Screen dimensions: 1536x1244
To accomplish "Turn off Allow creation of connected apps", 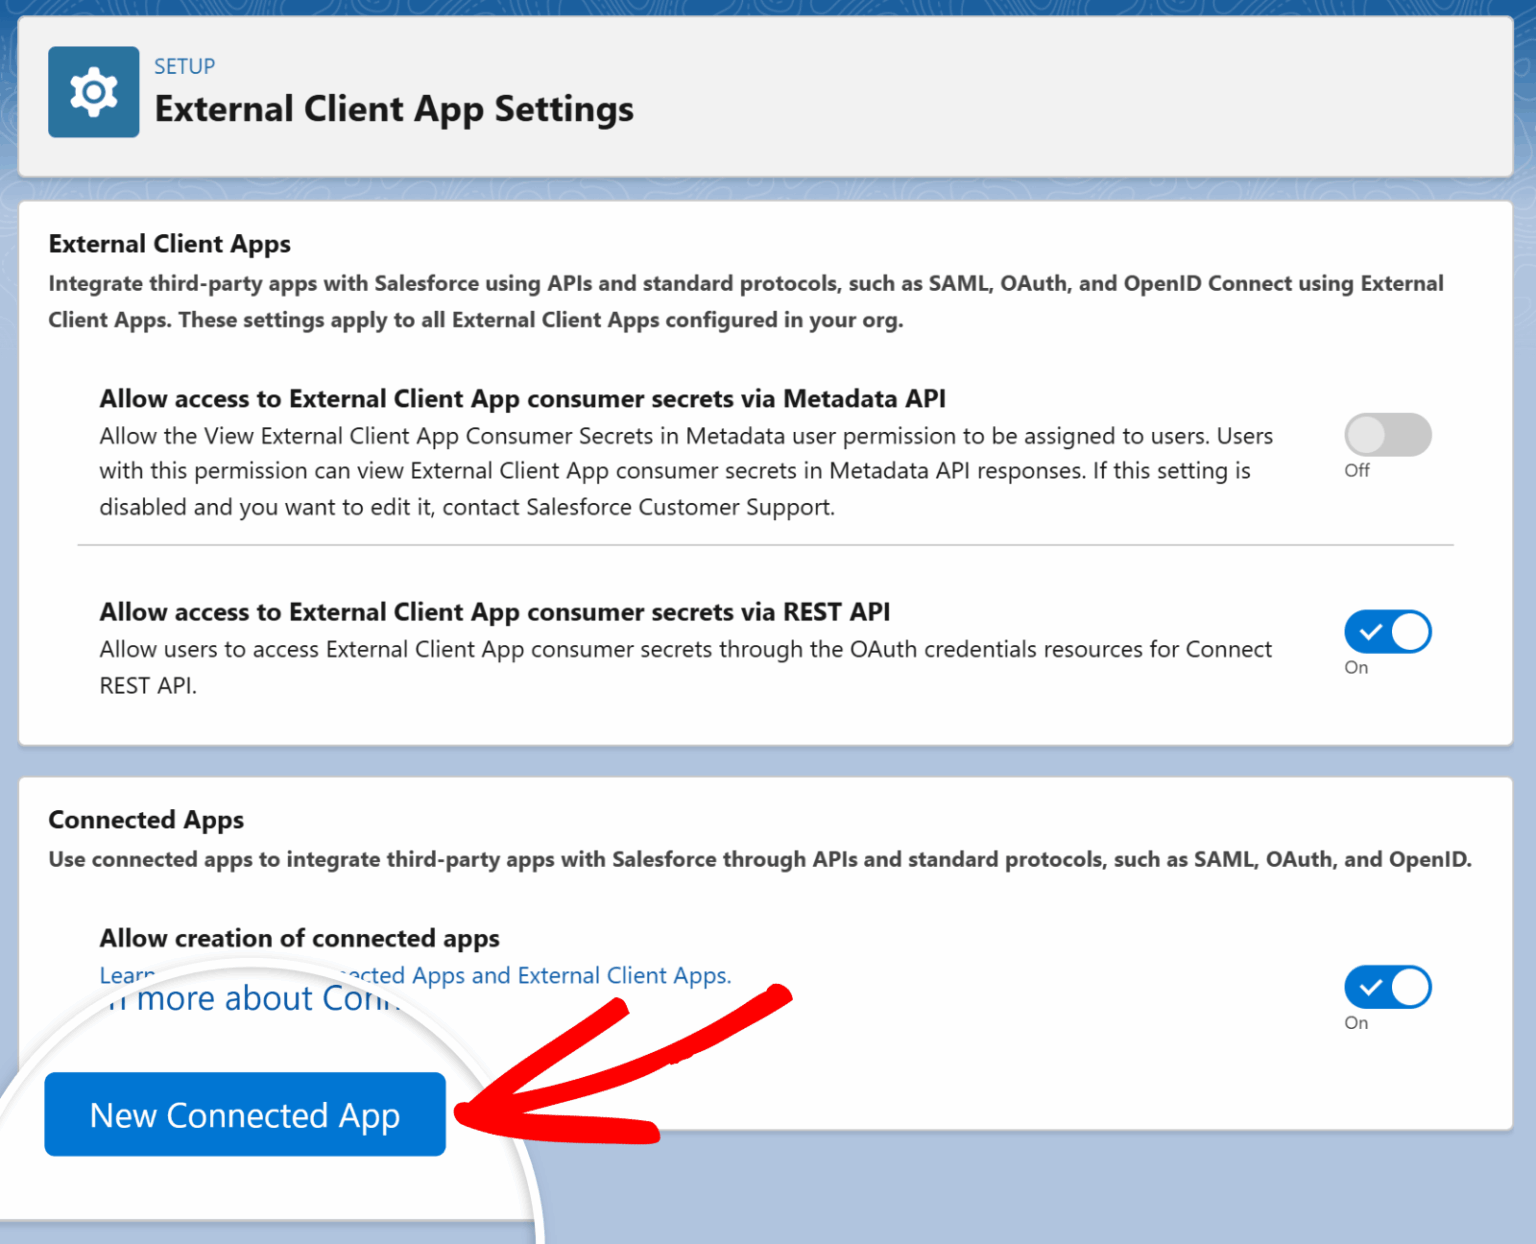I will 1387,987.
